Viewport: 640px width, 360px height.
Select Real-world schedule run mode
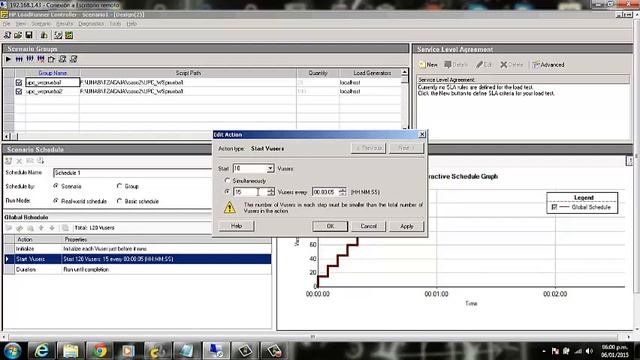point(56,201)
